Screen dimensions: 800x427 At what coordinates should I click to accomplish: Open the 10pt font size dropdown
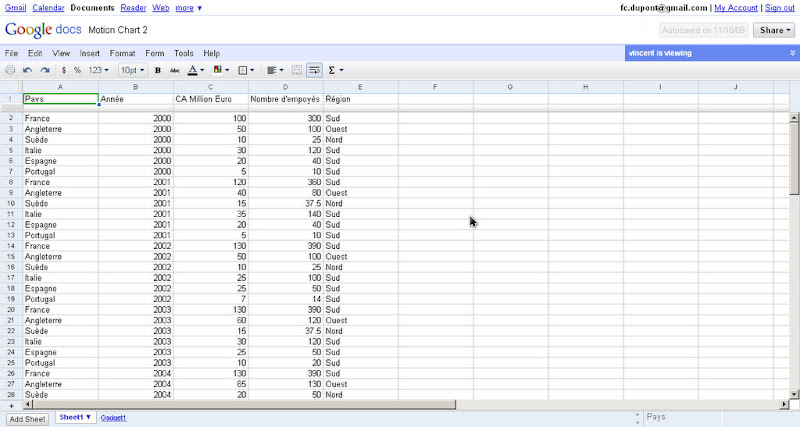click(133, 70)
